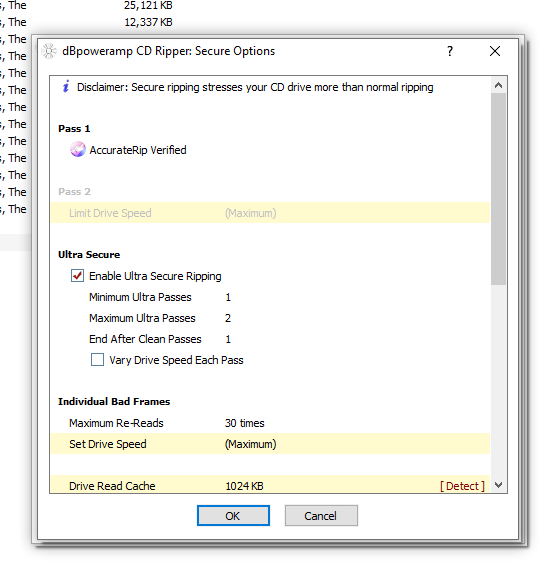
Task: Click the scrollbar up arrow
Action: [x=499, y=85]
